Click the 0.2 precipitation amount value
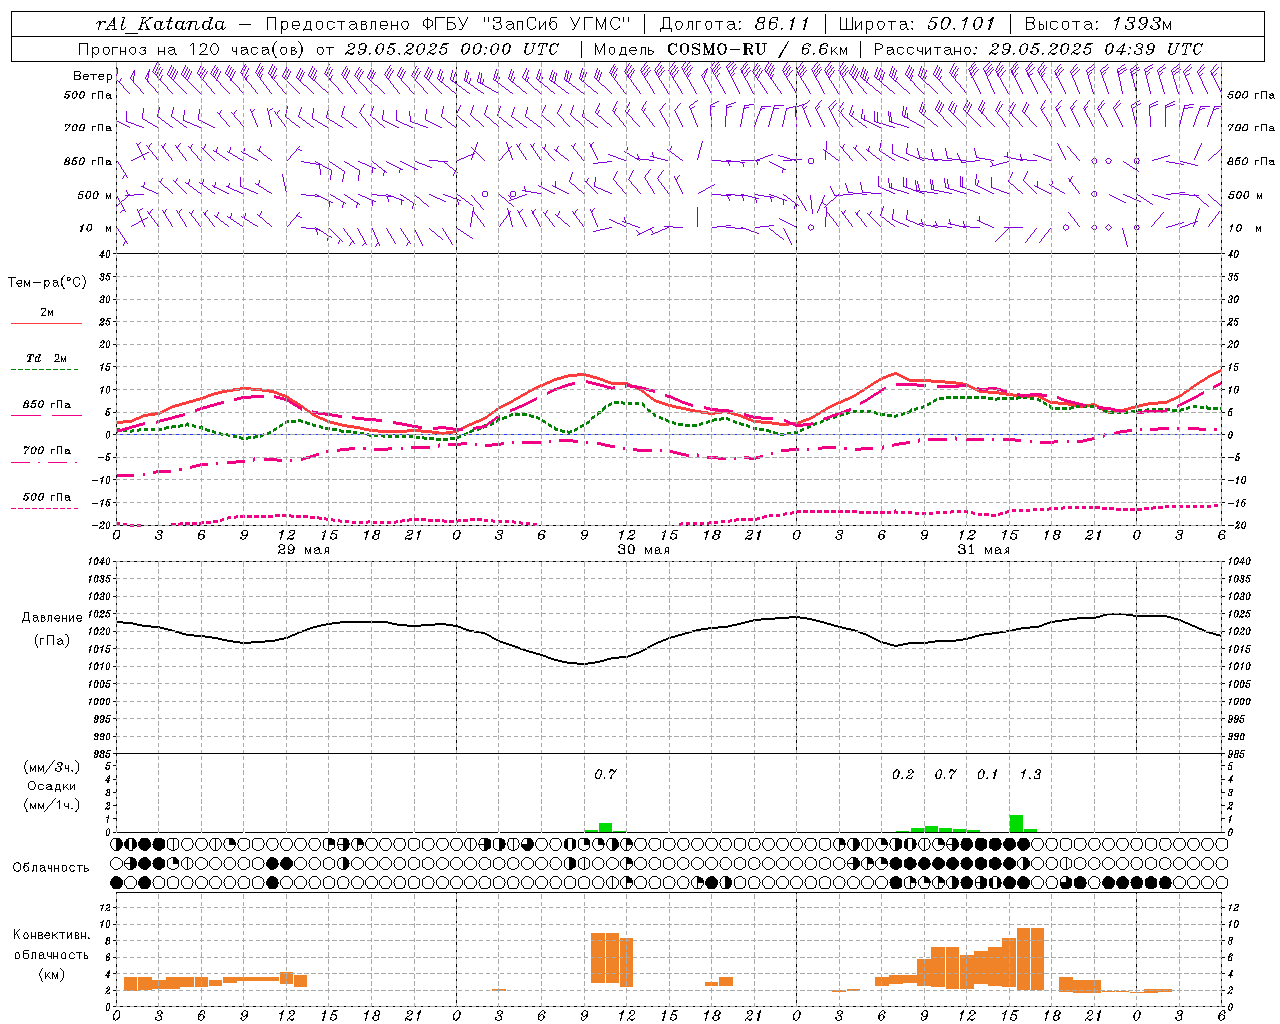 [x=903, y=774]
